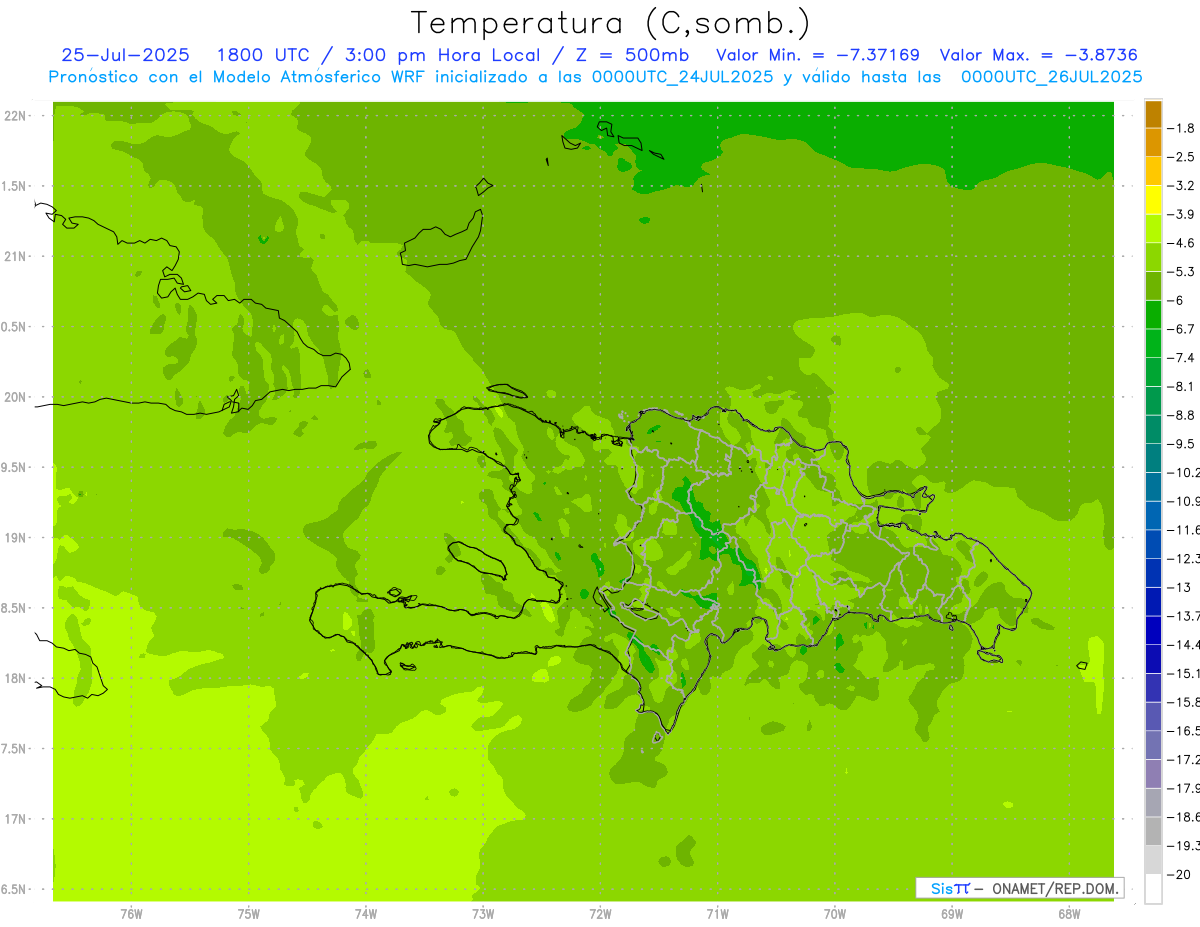1200x927 pixels.
Task: Click the -8.8 color bar label
Action: coord(1182,415)
